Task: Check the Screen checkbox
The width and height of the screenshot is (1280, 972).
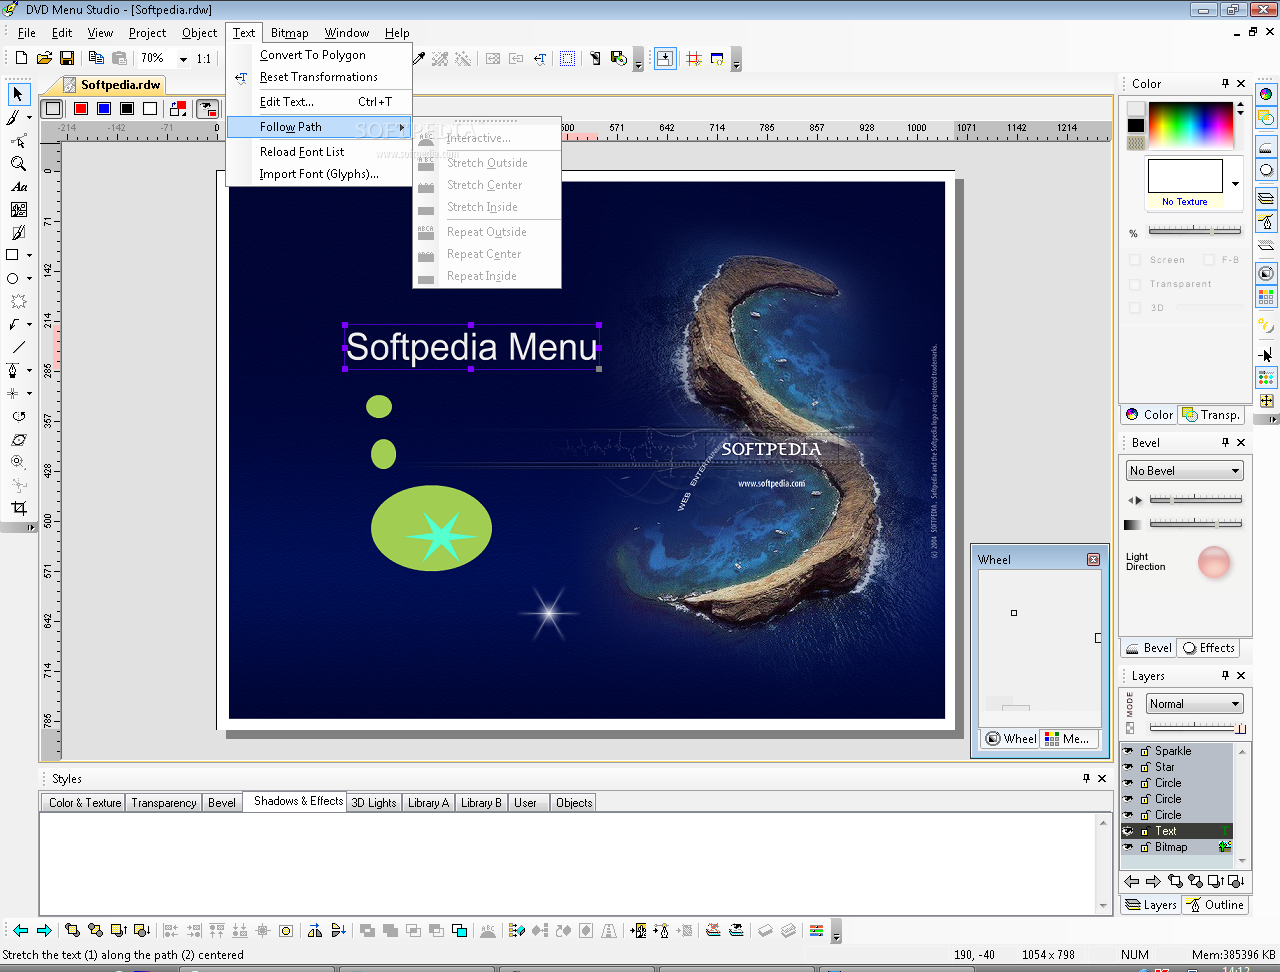Action: [1135, 260]
